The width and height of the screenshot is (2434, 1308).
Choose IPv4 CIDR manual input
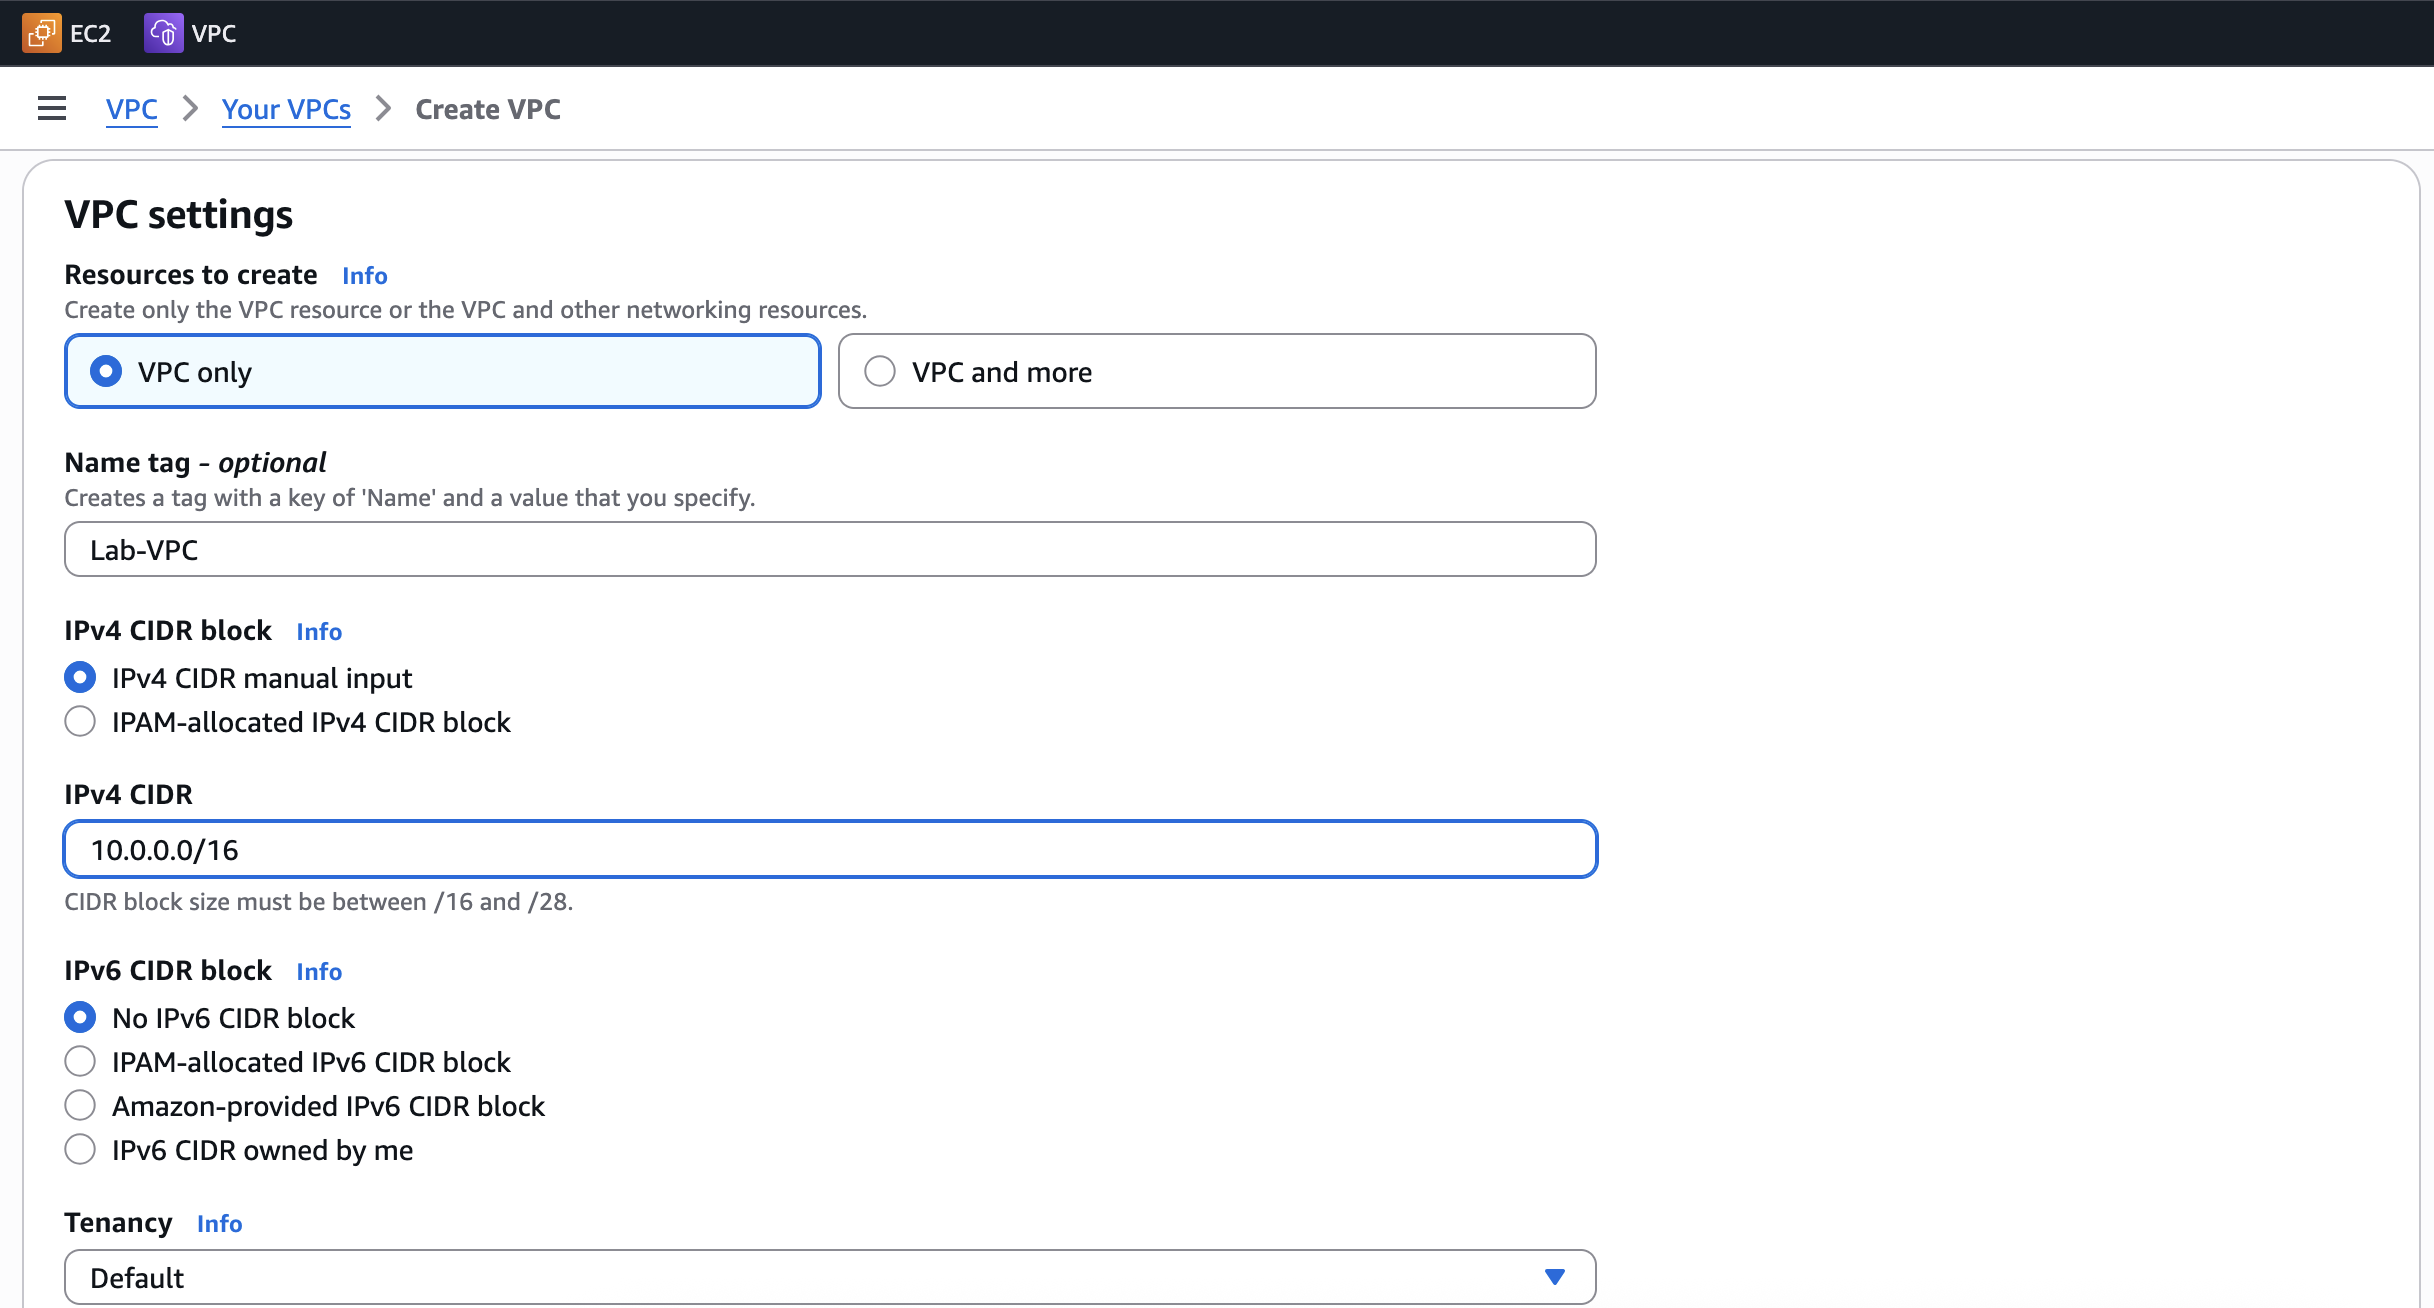[80, 678]
